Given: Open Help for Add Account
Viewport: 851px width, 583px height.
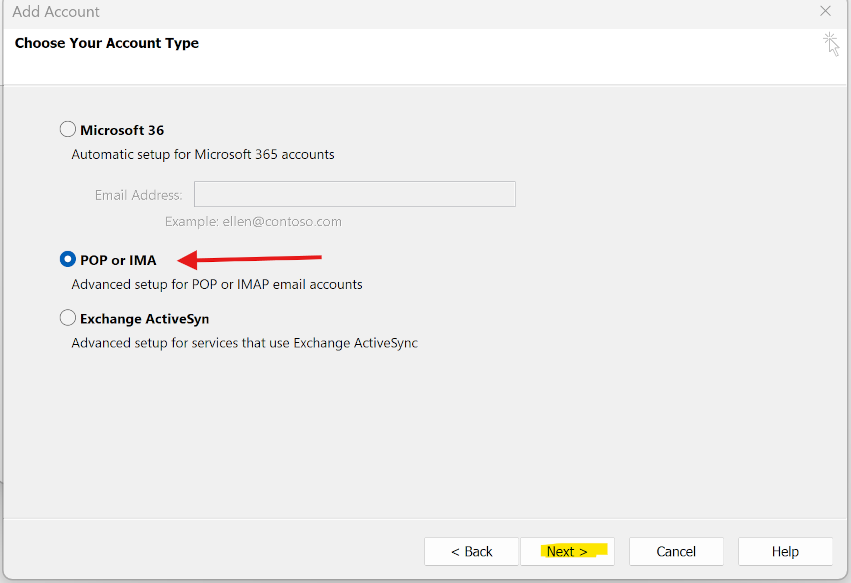Looking at the screenshot, I should click(x=785, y=552).
